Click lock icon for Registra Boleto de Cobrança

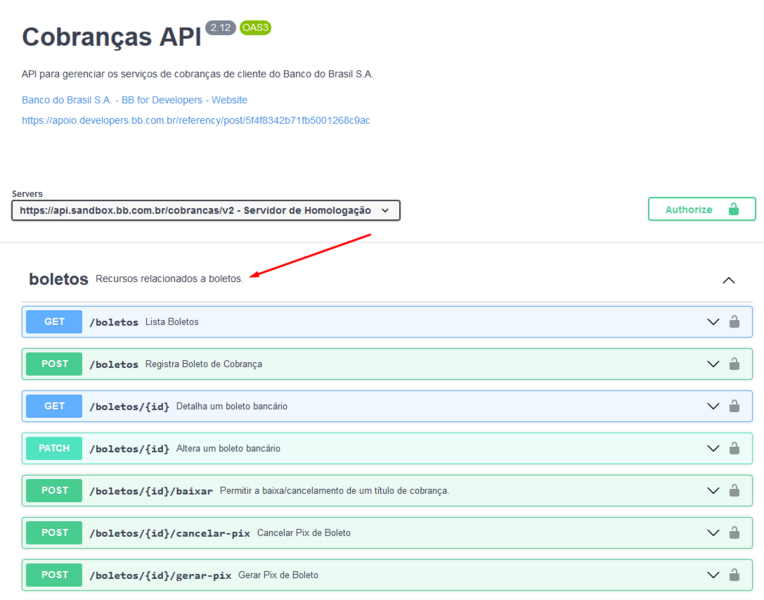[734, 364]
